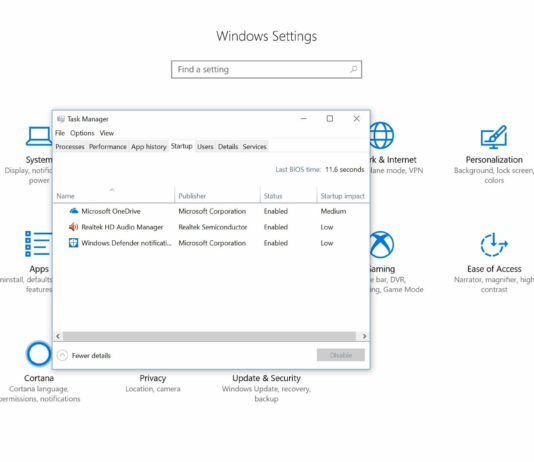Open Personalization monitor and brush icon
The image size is (534, 462).
(x=494, y=137)
